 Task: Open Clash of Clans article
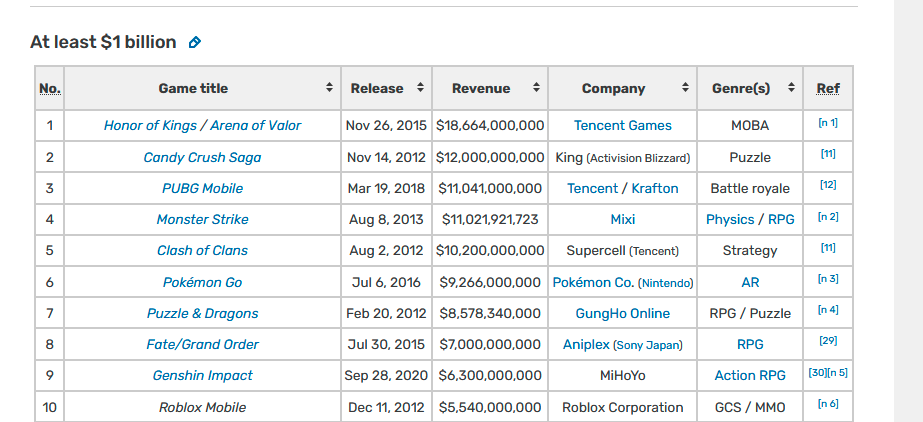coord(202,251)
